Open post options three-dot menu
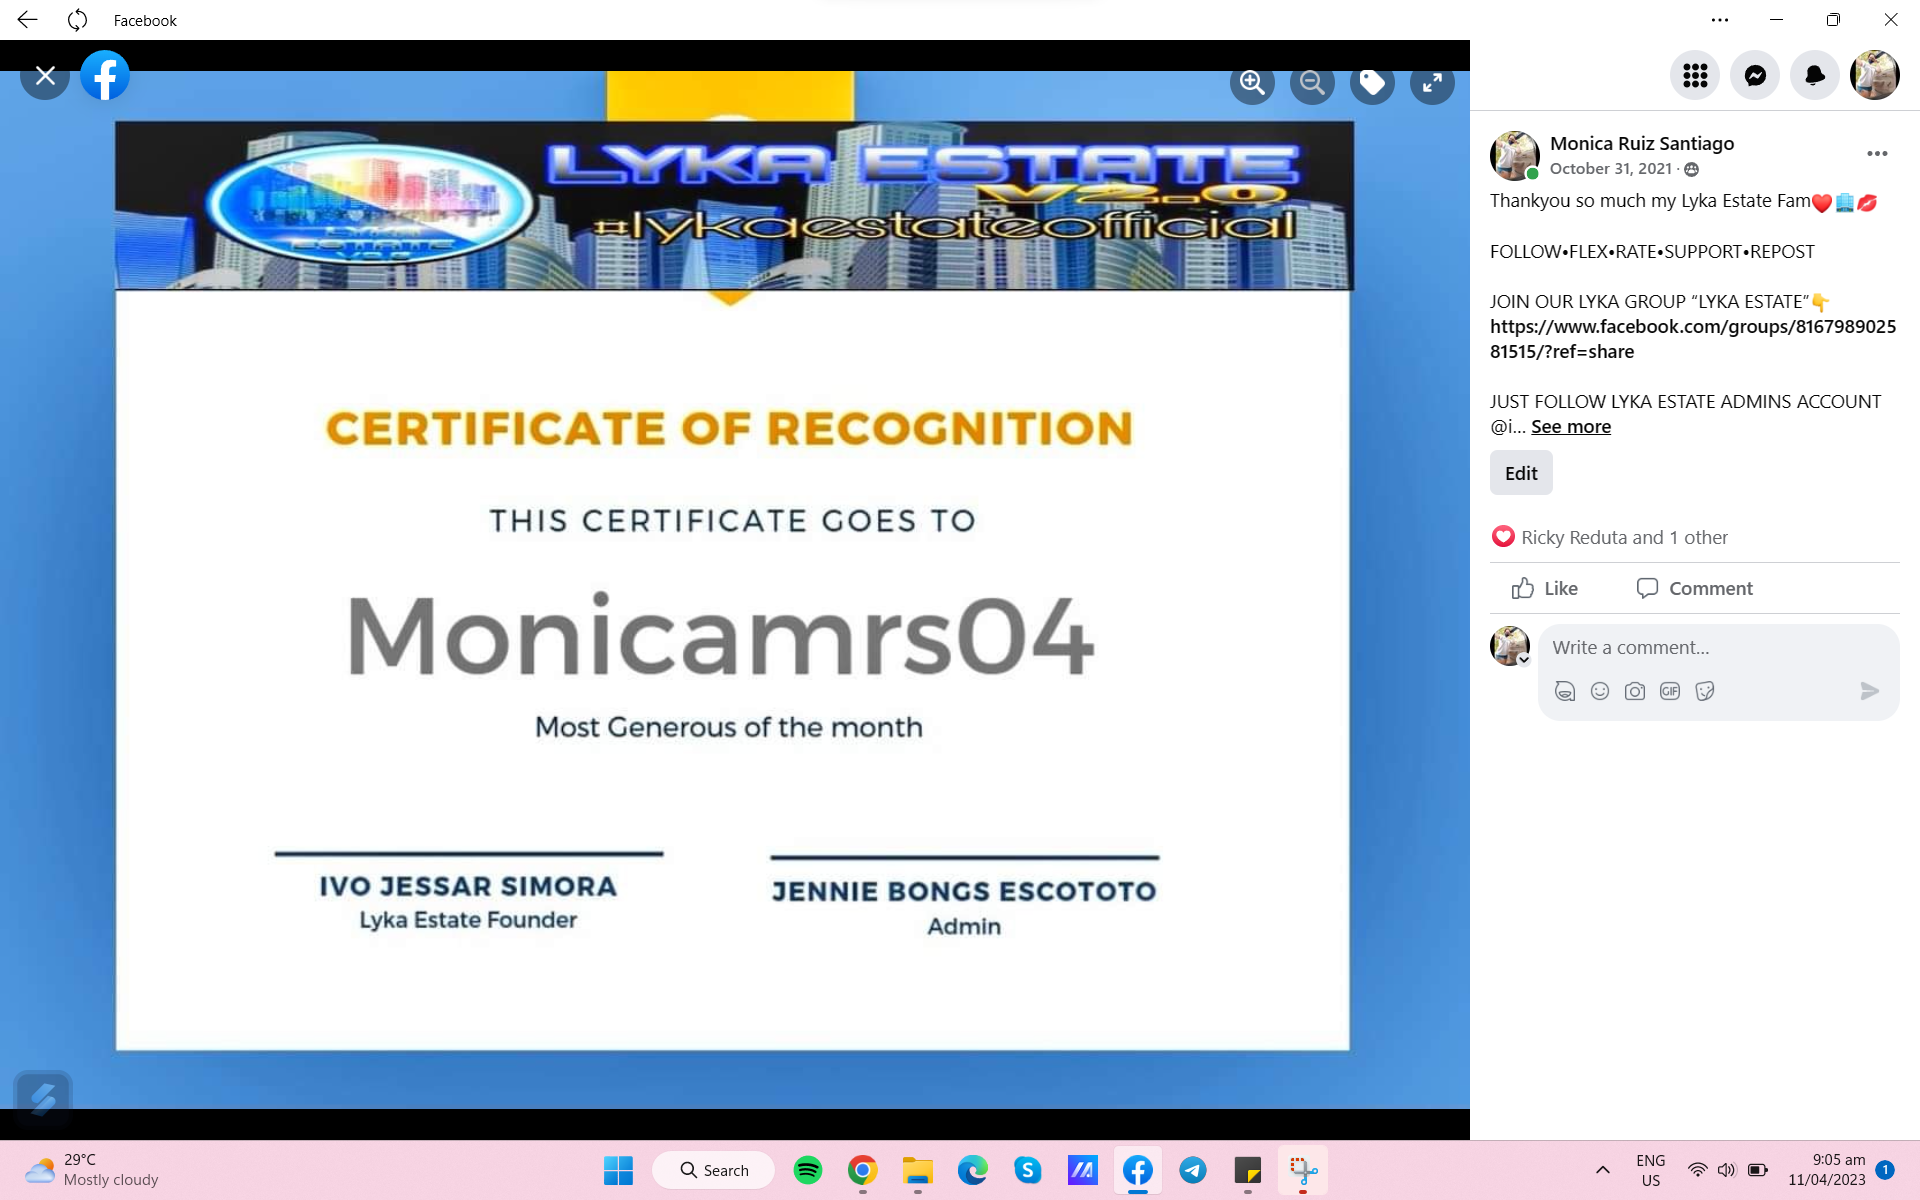Screen dimensions: 1920x1200 1877,154
